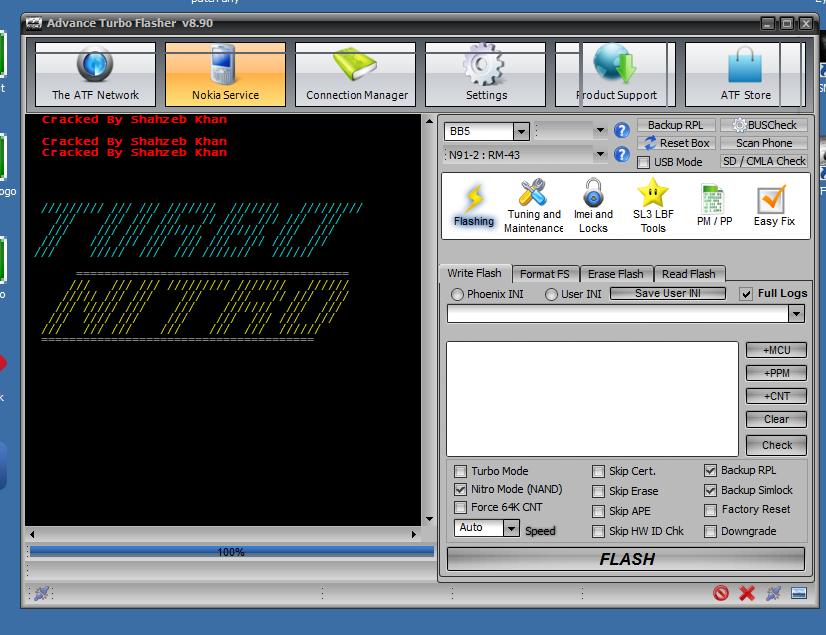Image resolution: width=826 pixels, height=635 pixels.
Task: Click connection plug icon at bottom left
Action: pyautogui.click(x=42, y=593)
